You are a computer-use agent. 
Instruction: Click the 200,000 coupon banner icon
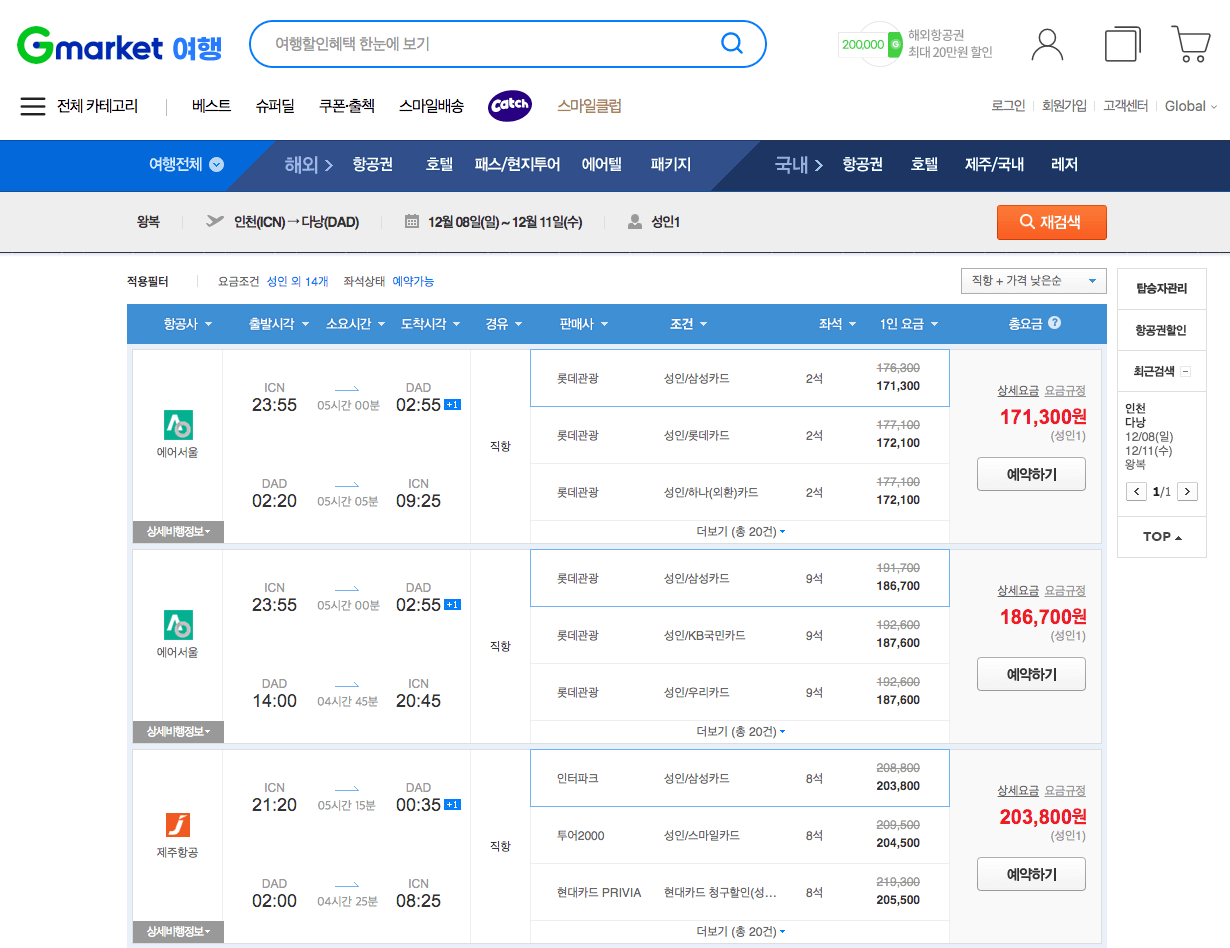coord(870,44)
